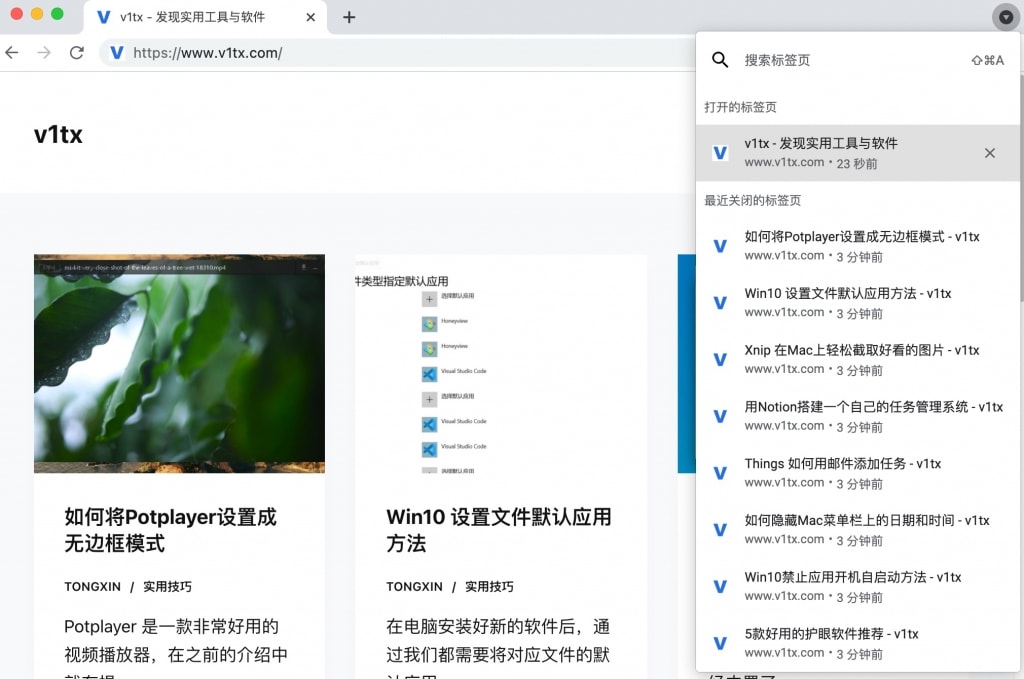Click the macOS yellow minimize button

coord(37,14)
